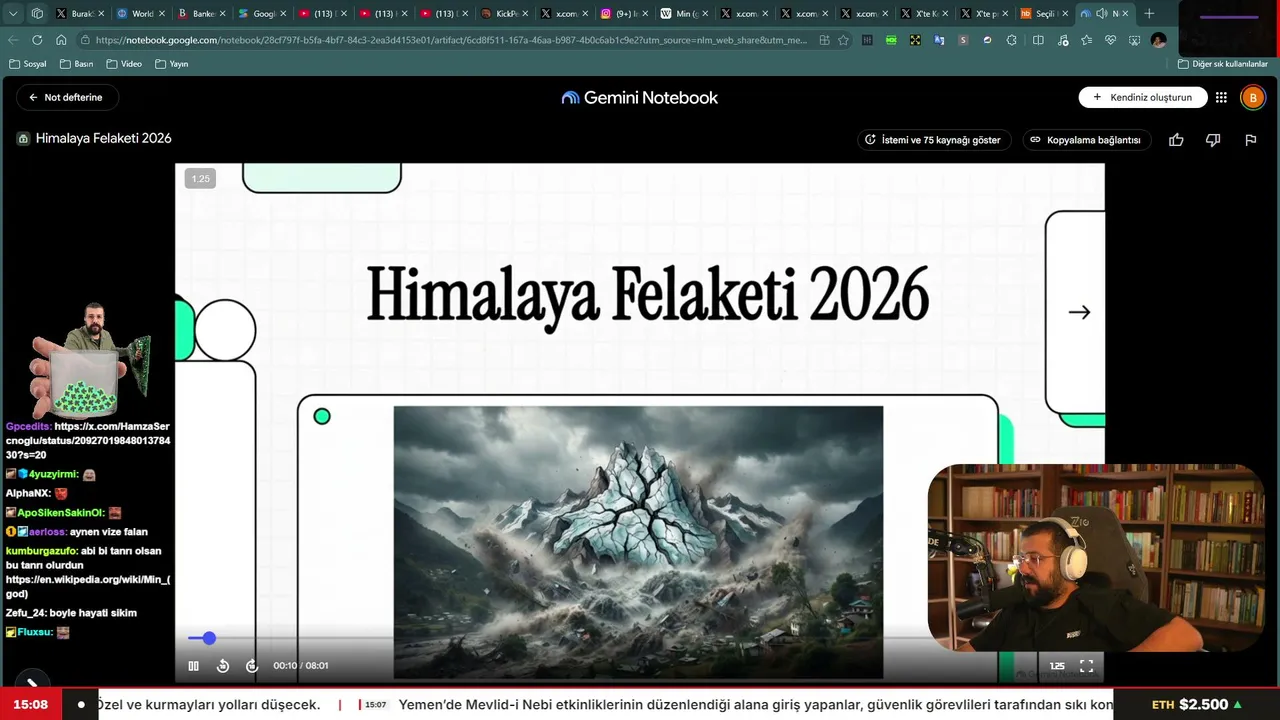The height and width of the screenshot is (720, 1280).
Task: Open the Basın bookmarks folder
Action: 76,64
